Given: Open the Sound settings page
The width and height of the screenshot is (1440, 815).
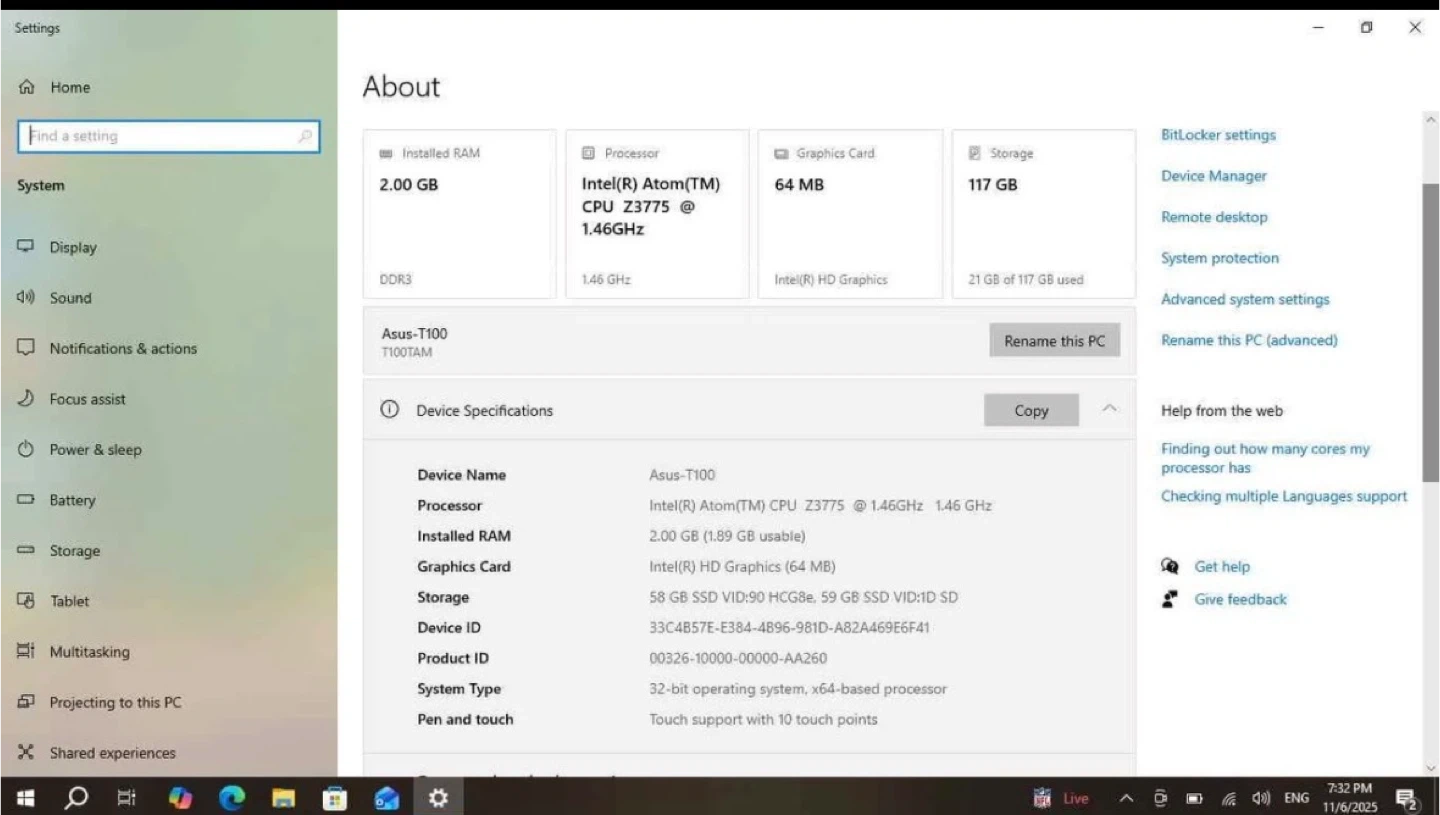Looking at the screenshot, I should 70,298.
